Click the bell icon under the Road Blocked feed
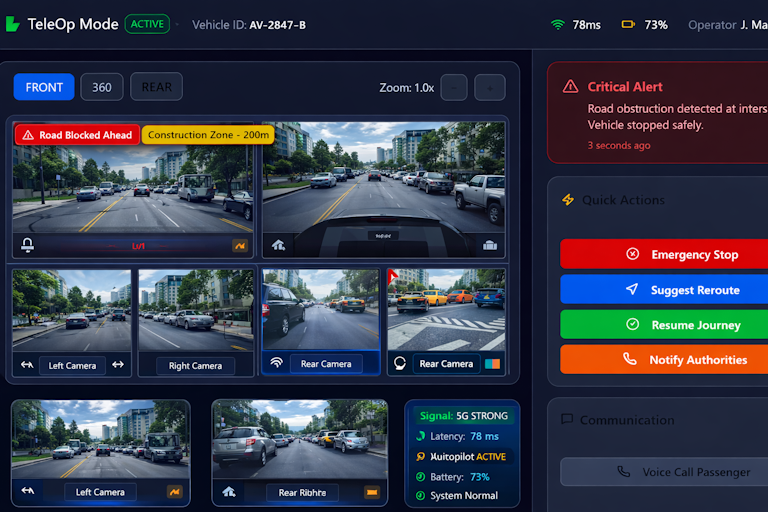 tap(27, 244)
